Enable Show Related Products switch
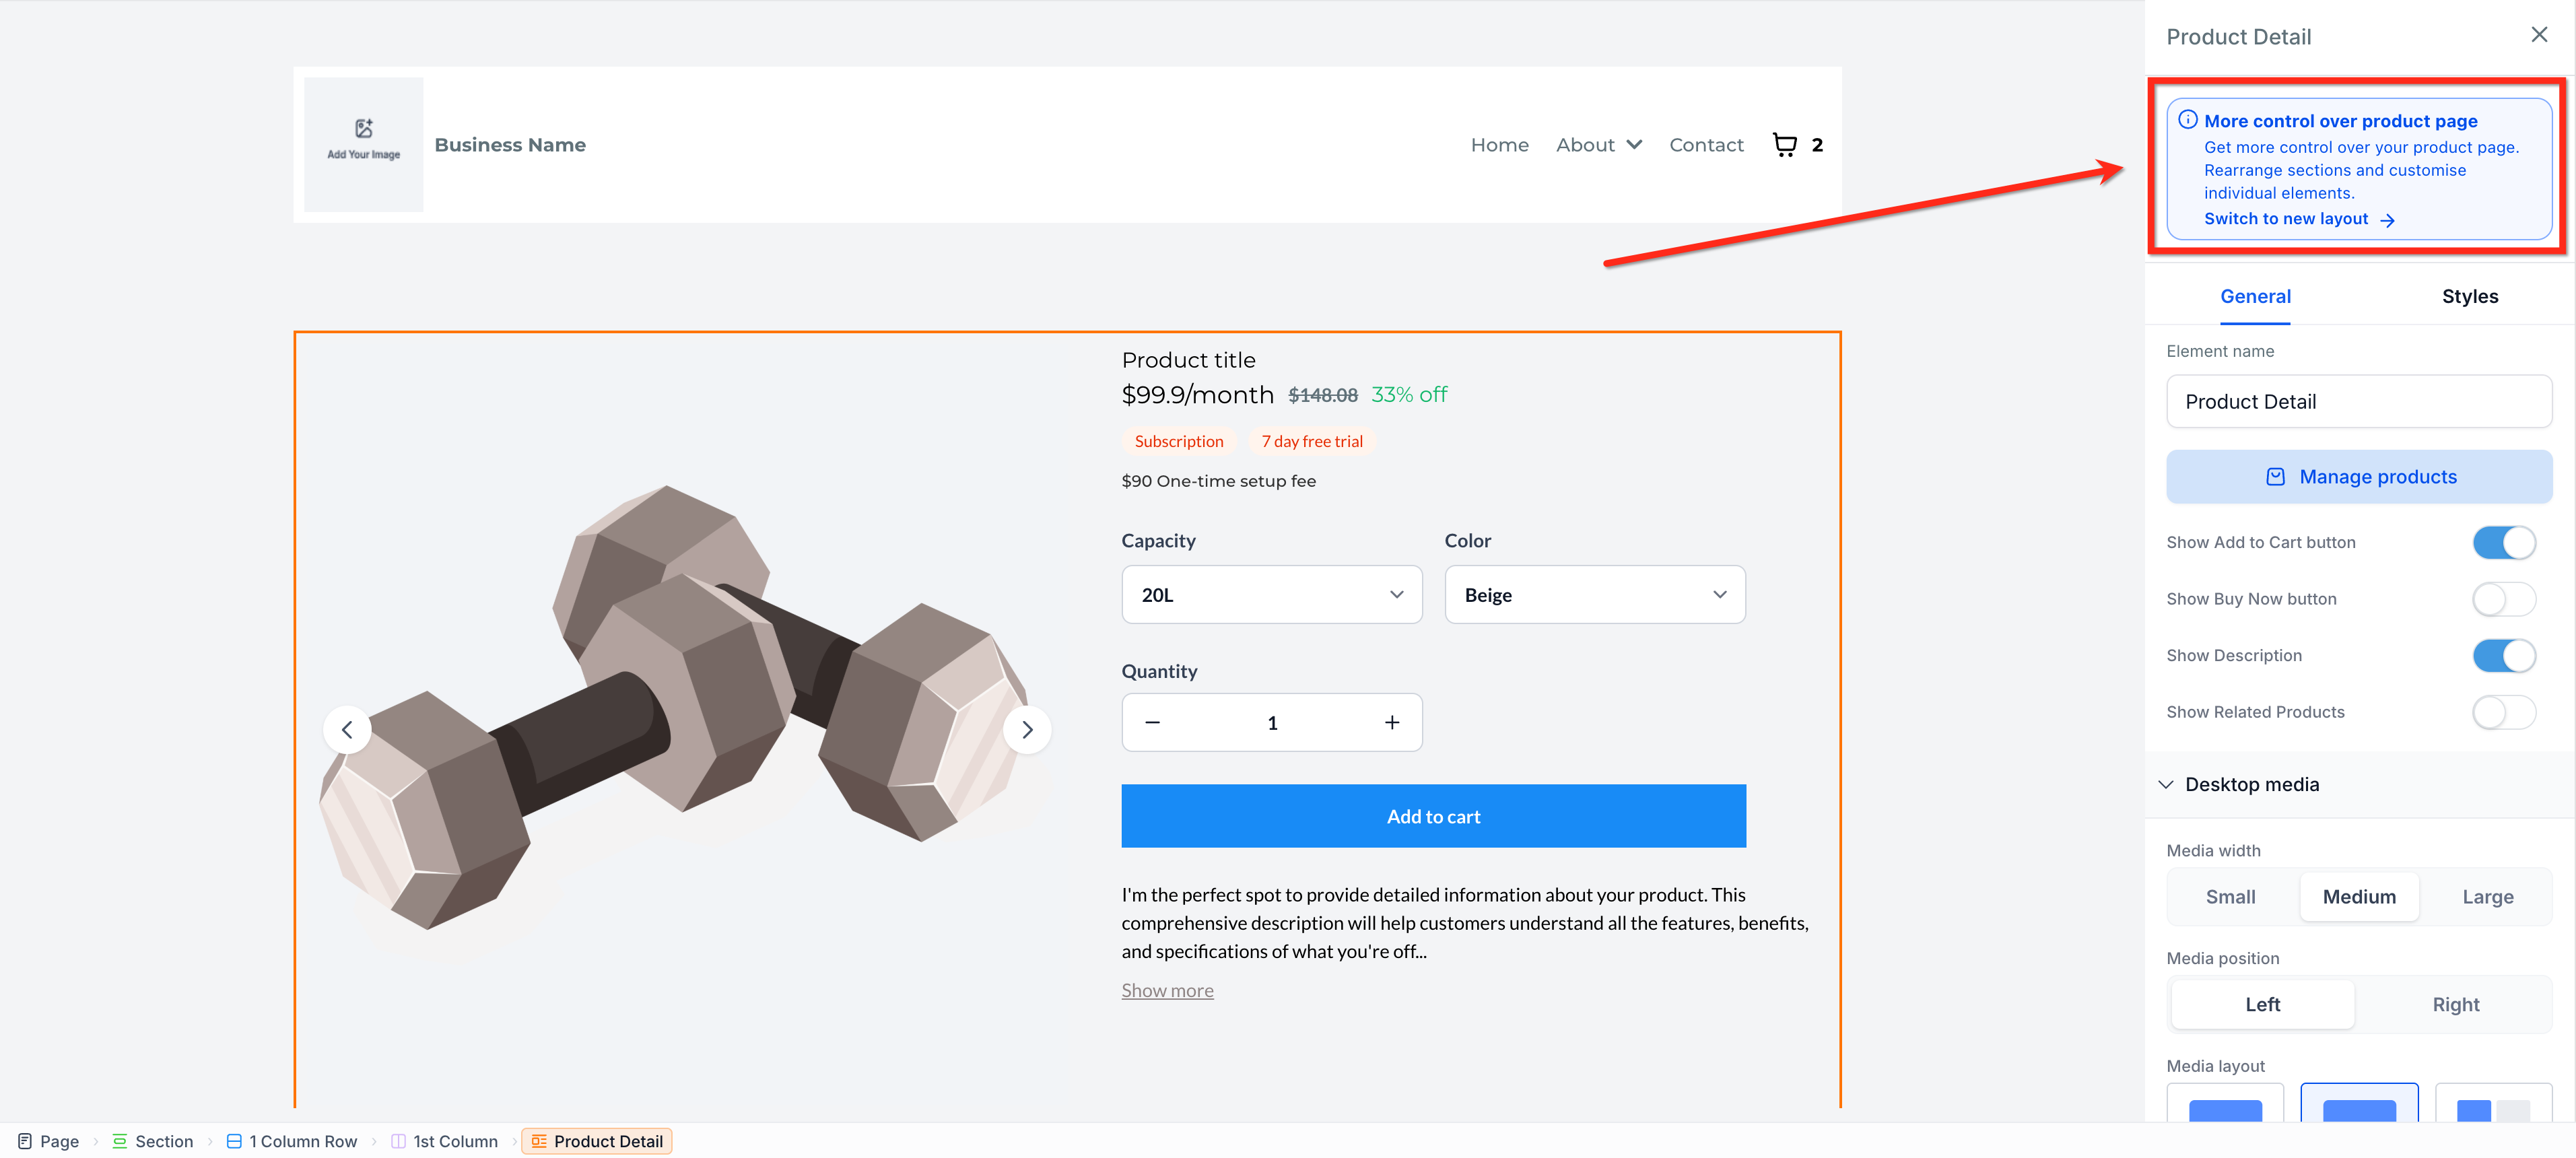 click(2504, 712)
